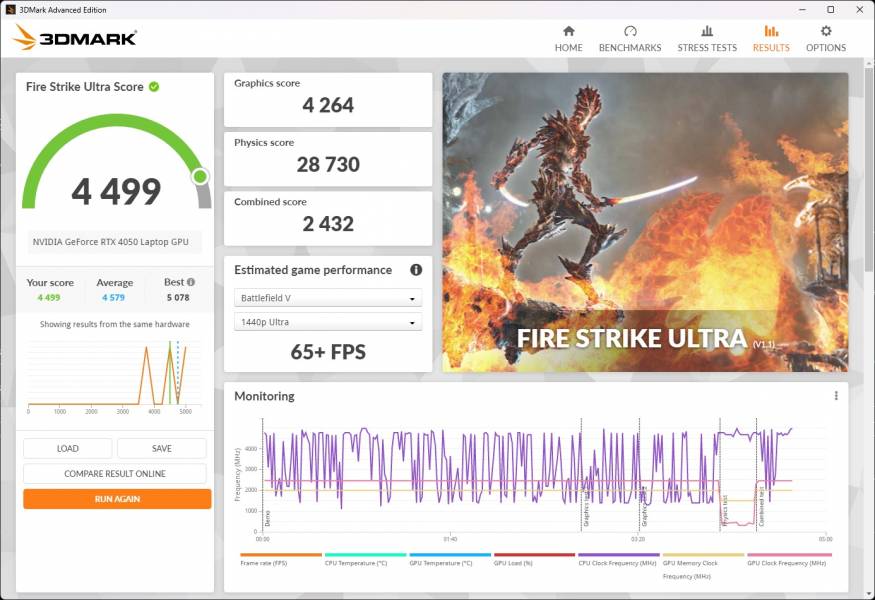Click the orange RUN AGAIN button
875x600 pixels.
(x=117, y=499)
